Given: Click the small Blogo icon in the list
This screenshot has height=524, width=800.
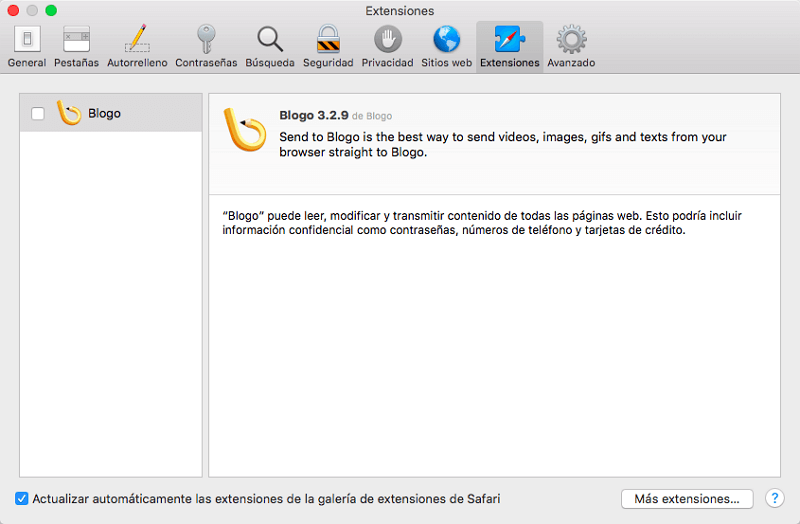Looking at the screenshot, I should tap(69, 113).
